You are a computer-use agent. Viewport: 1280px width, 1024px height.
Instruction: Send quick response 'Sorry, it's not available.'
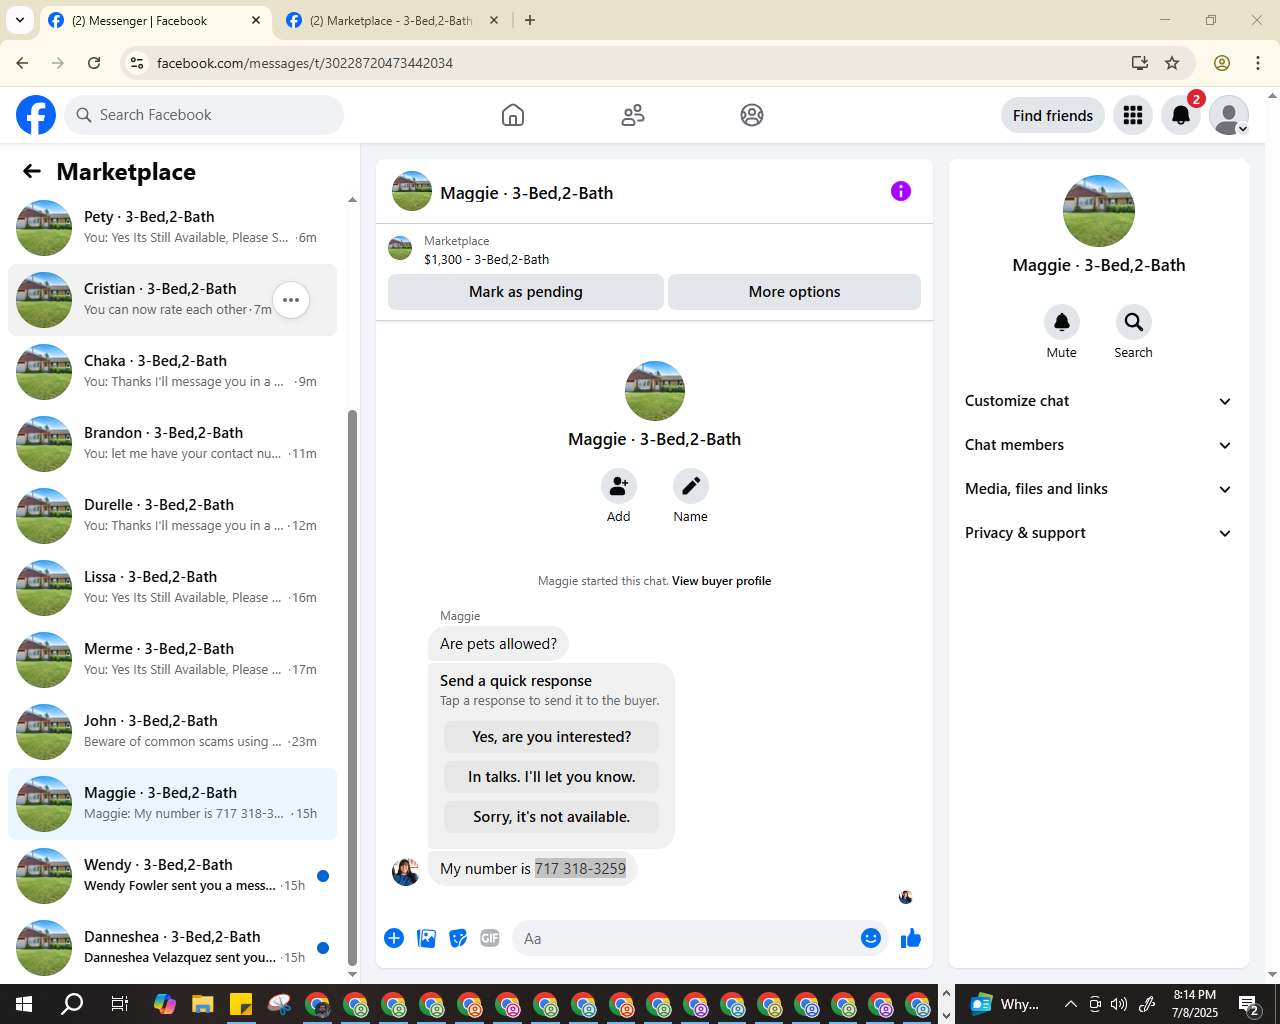pyautogui.click(x=552, y=817)
